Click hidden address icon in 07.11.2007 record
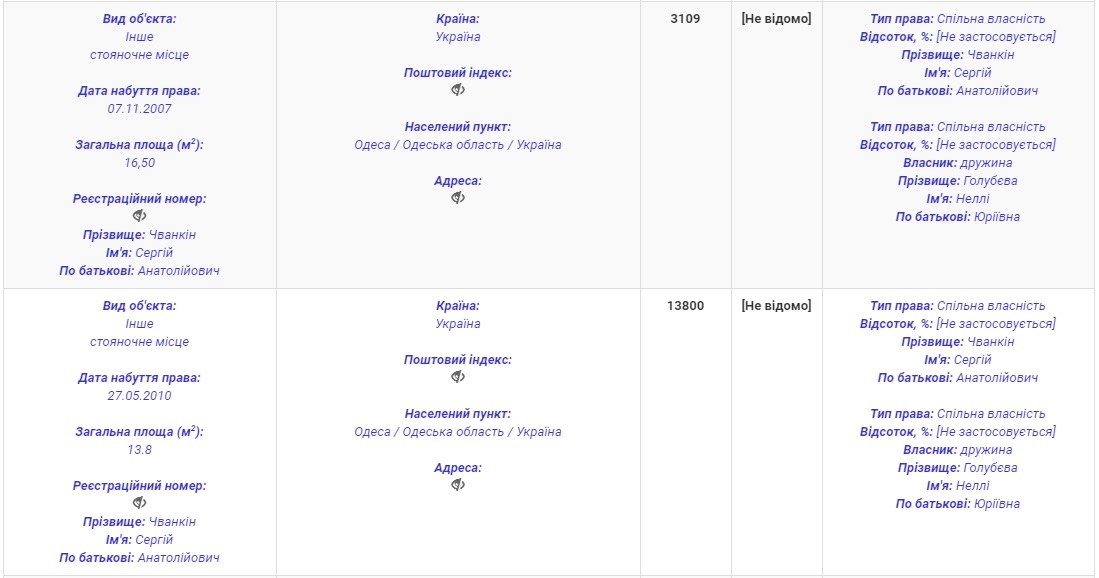This screenshot has height=578, width=1099. click(458, 198)
